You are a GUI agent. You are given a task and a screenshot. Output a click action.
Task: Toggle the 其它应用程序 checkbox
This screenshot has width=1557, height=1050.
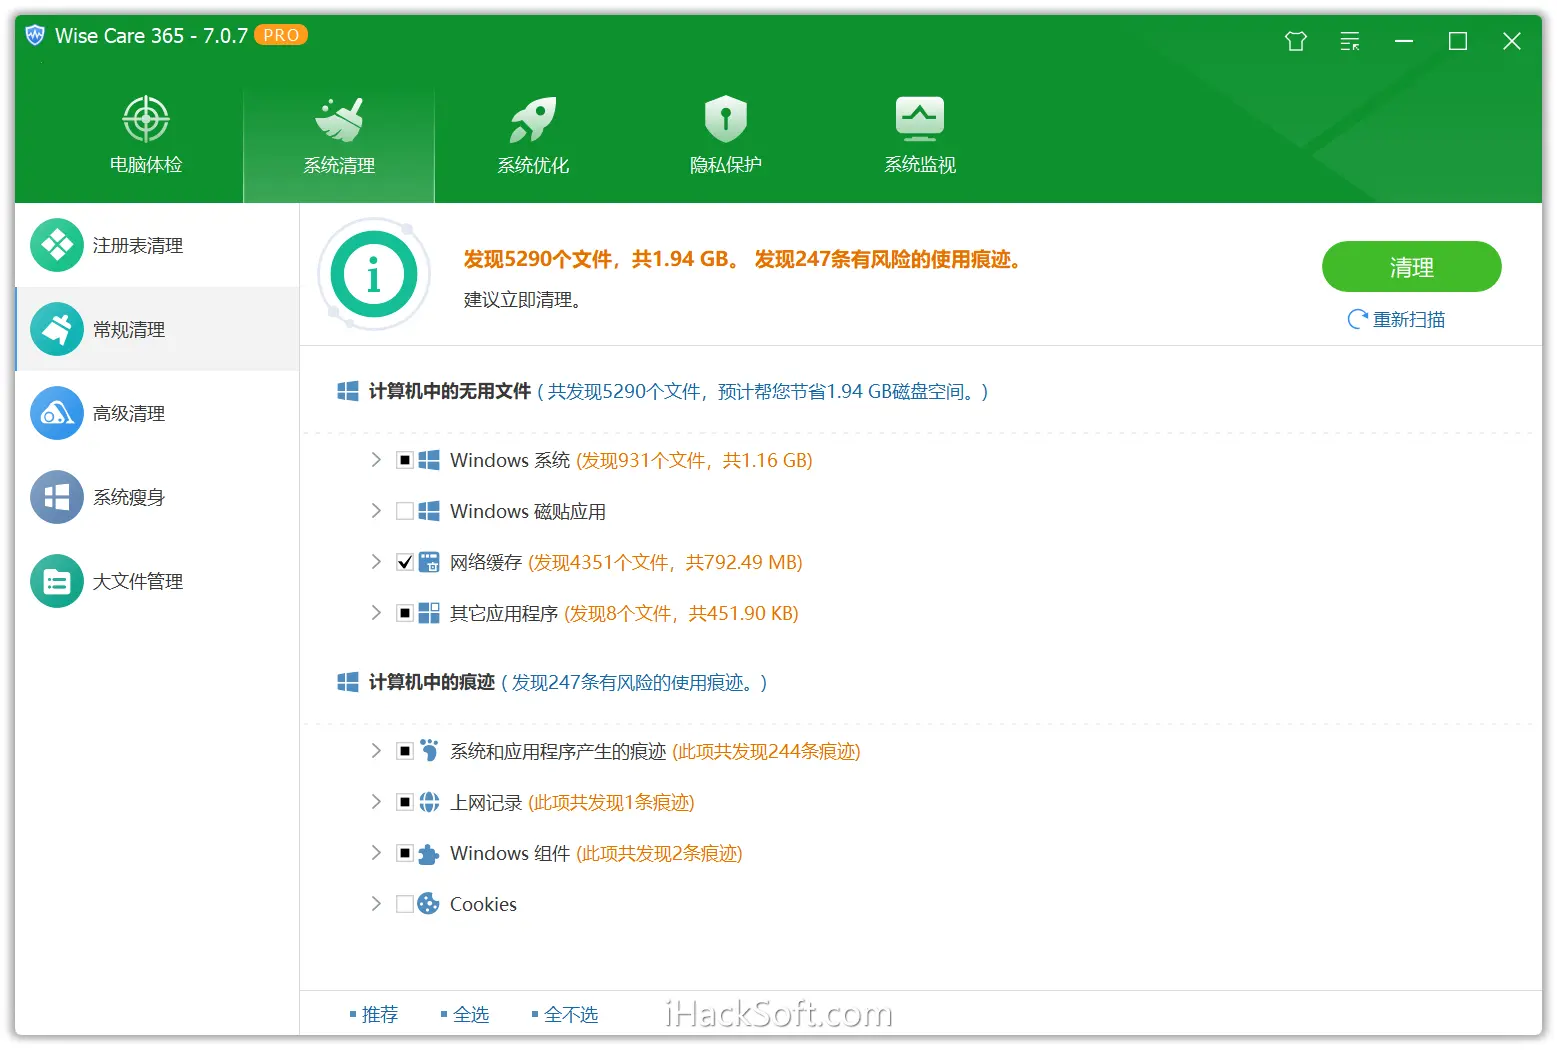coord(405,613)
